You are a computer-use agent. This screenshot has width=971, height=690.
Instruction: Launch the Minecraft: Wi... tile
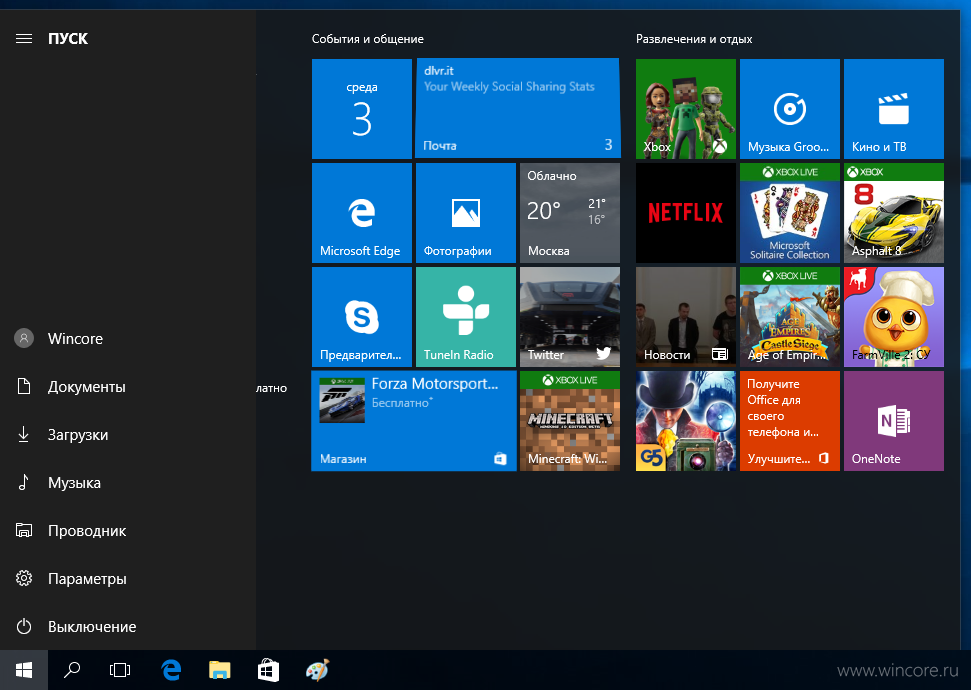pyautogui.click(x=570, y=421)
